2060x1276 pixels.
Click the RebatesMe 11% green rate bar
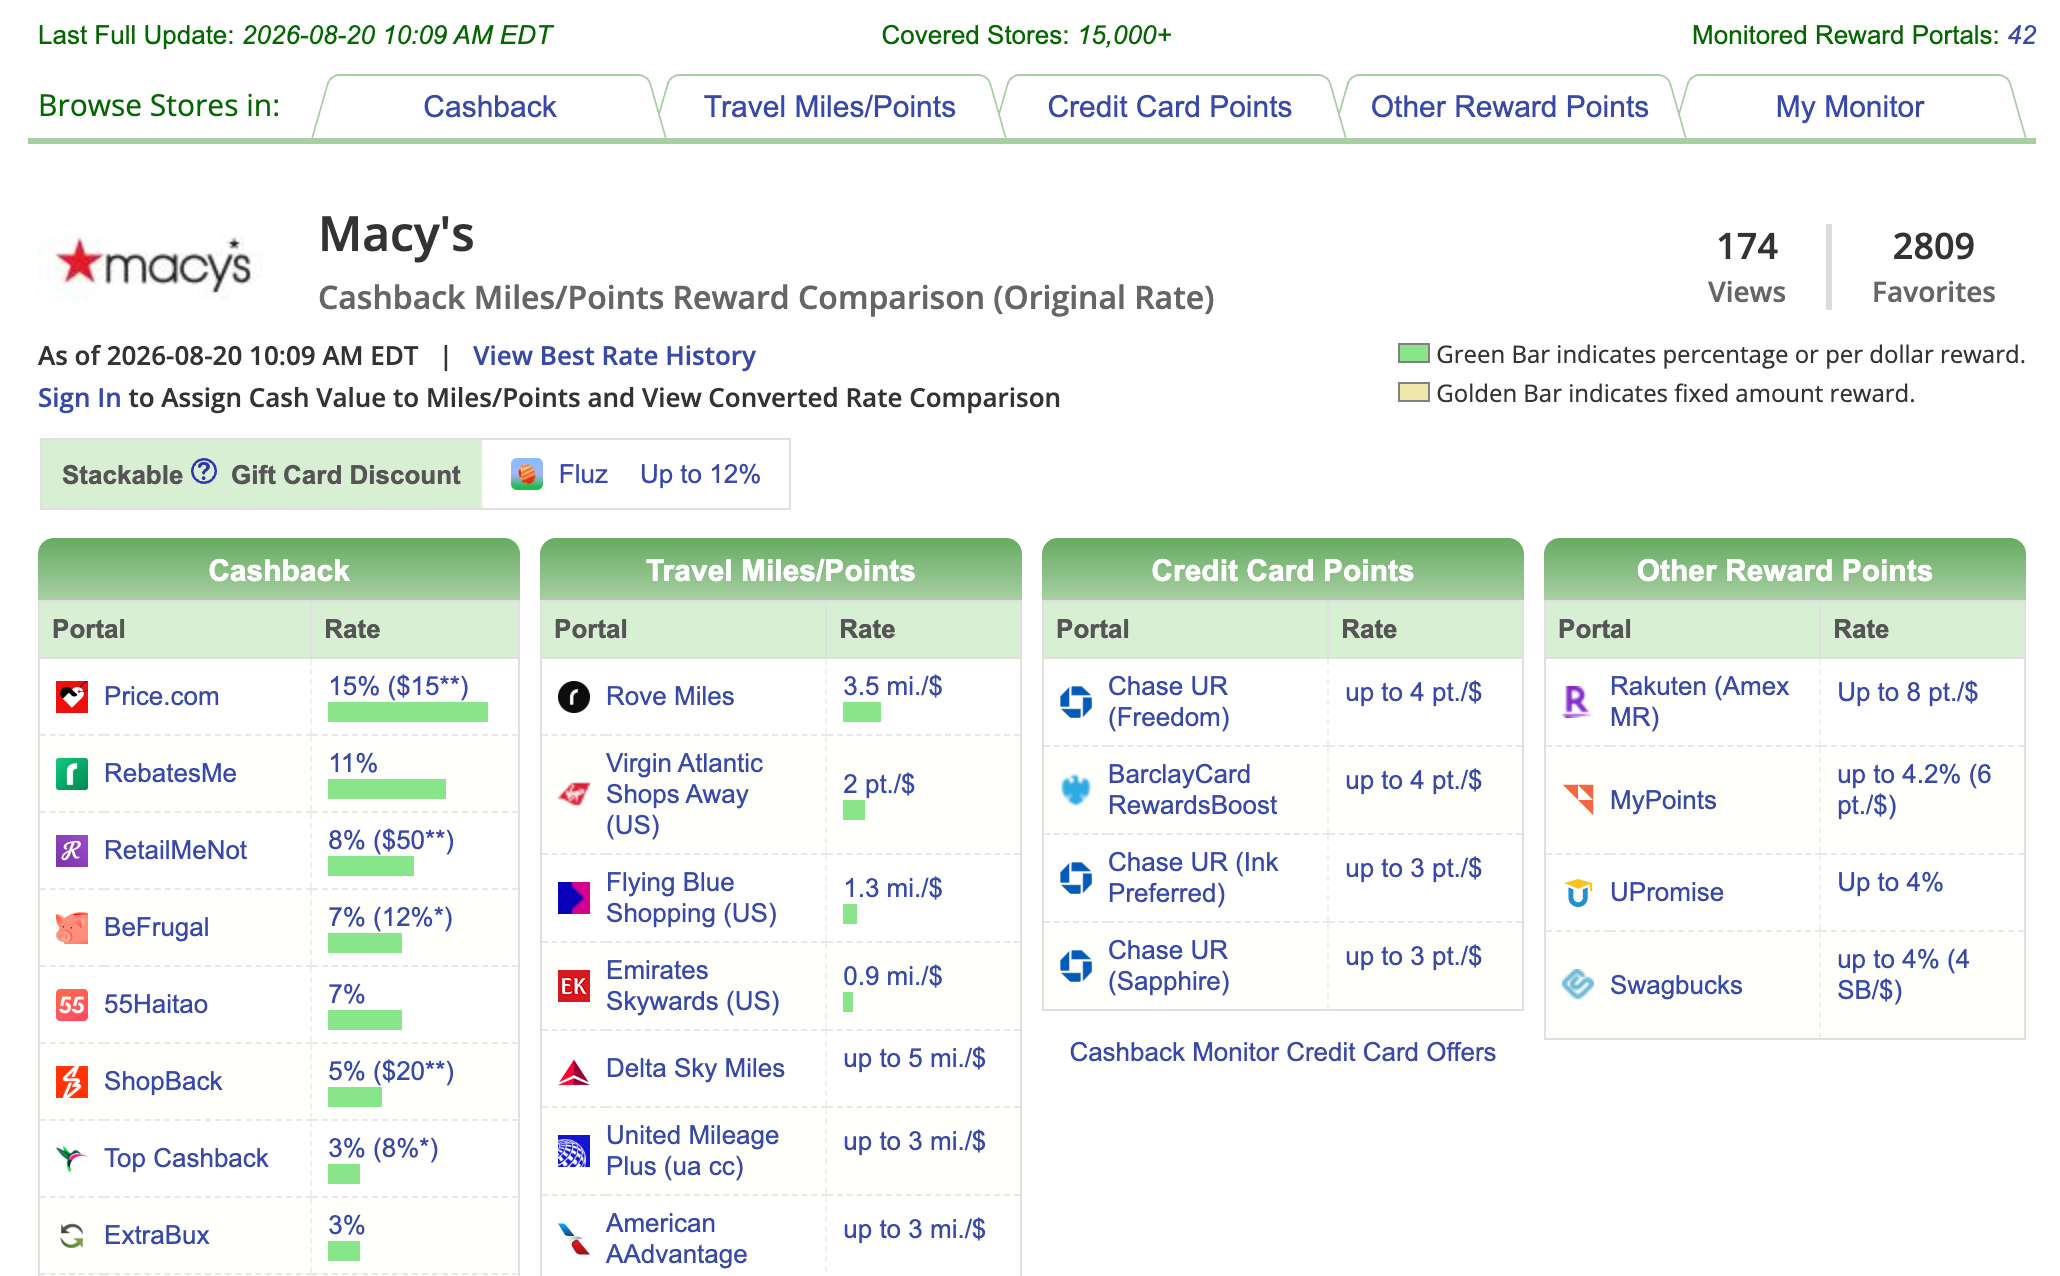pos(386,789)
